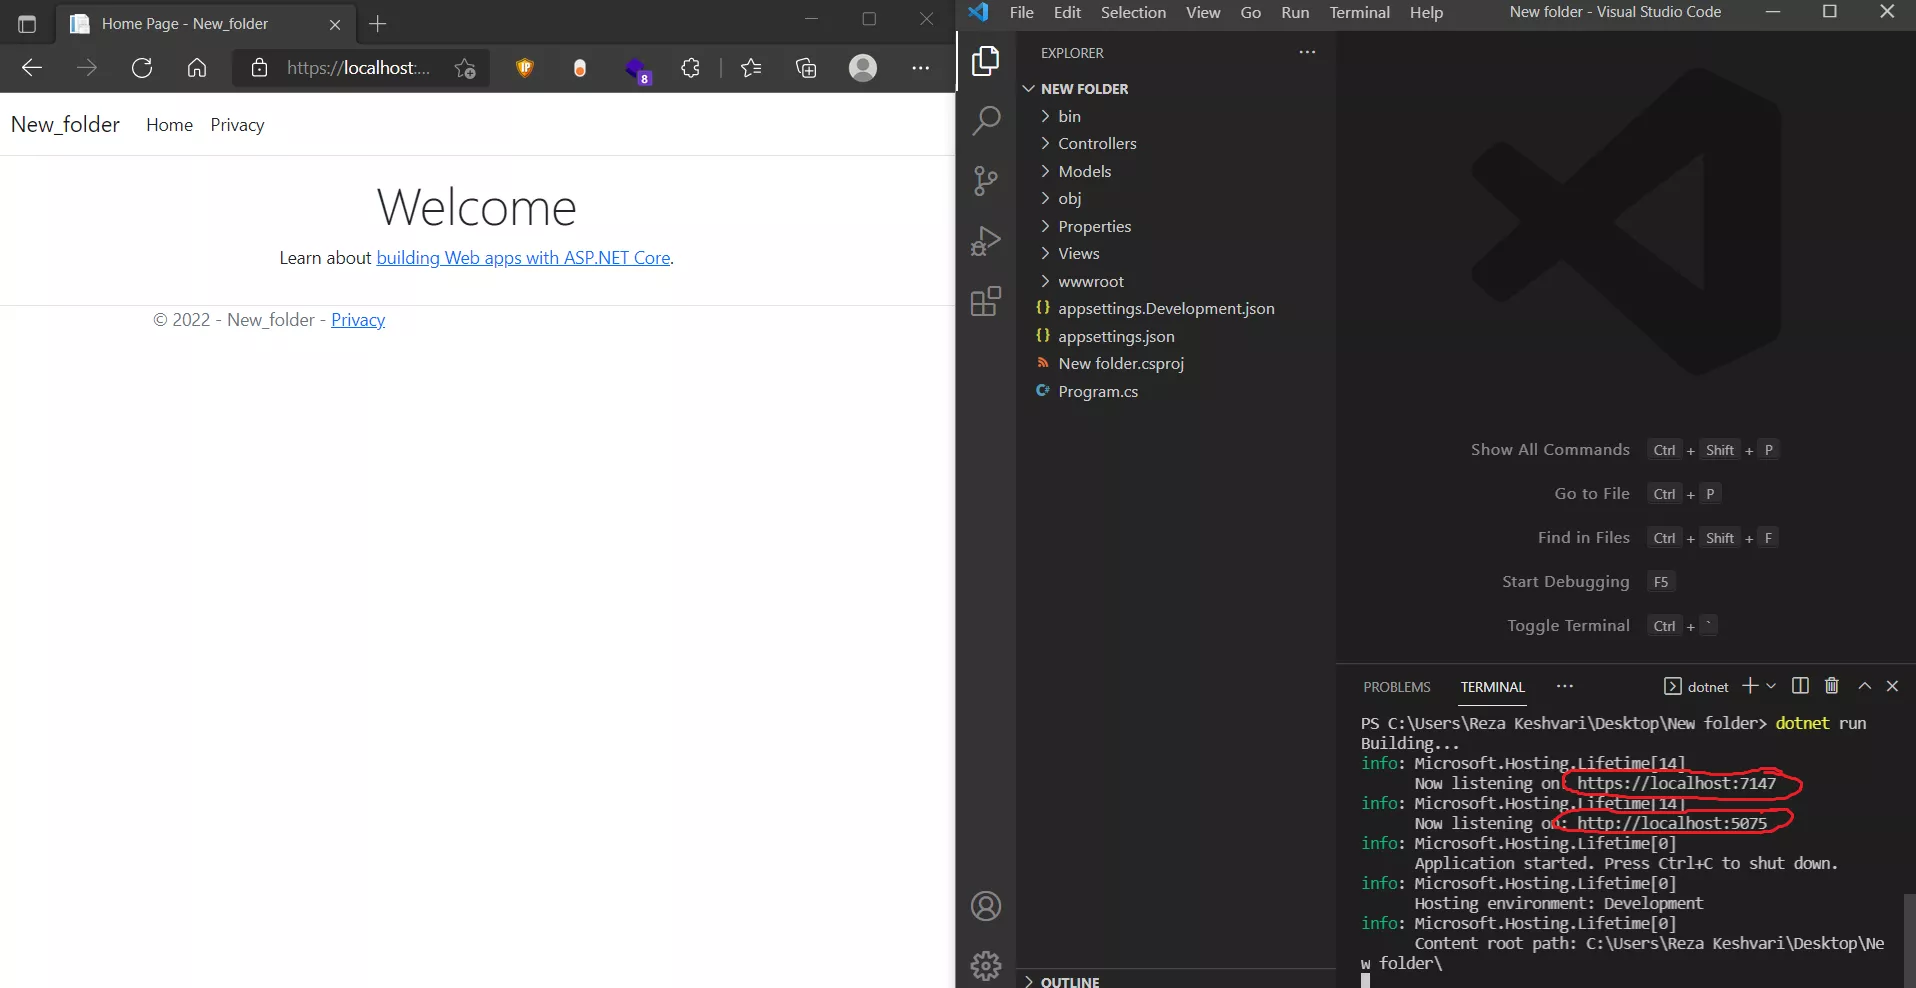Refresh the browser page

click(142, 68)
